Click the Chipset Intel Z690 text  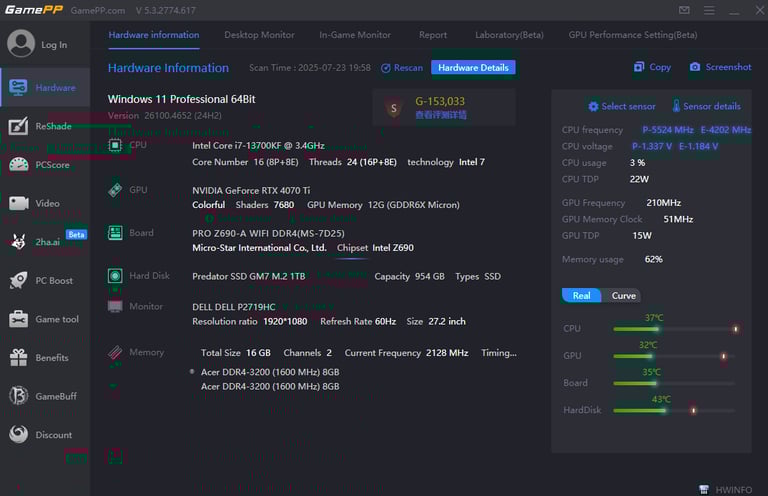375,248
